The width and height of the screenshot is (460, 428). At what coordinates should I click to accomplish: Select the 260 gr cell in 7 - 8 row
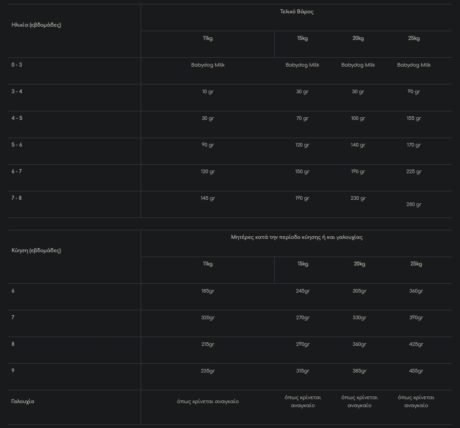tap(414, 204)
